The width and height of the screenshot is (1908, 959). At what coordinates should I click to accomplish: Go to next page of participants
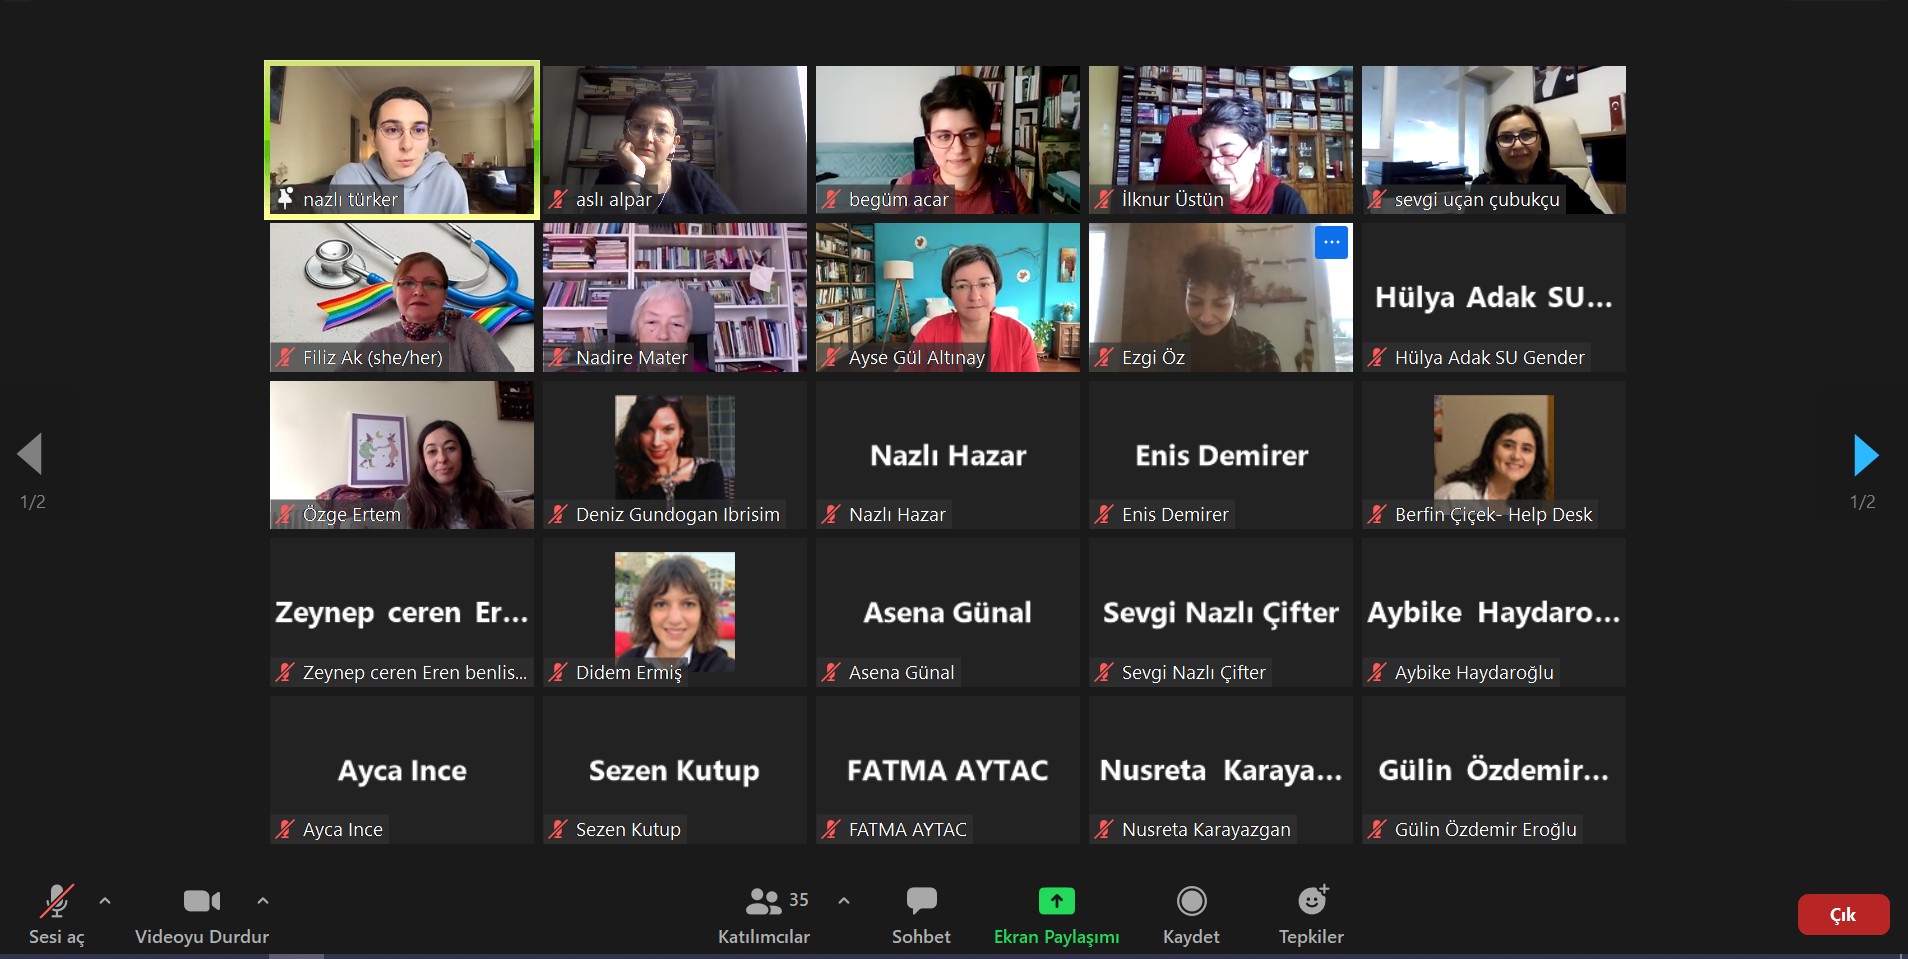coord(1865,455)
